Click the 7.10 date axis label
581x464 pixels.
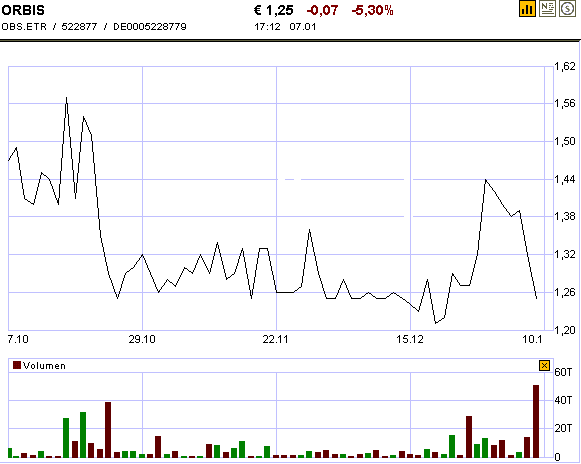18,339
